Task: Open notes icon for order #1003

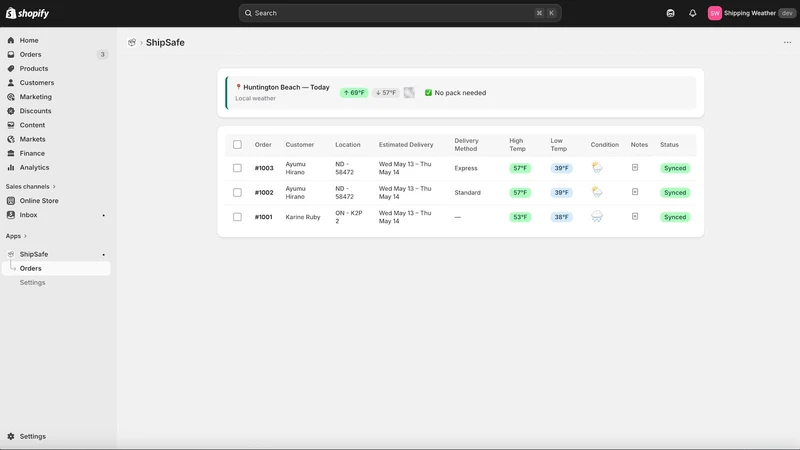Action: 635,167
